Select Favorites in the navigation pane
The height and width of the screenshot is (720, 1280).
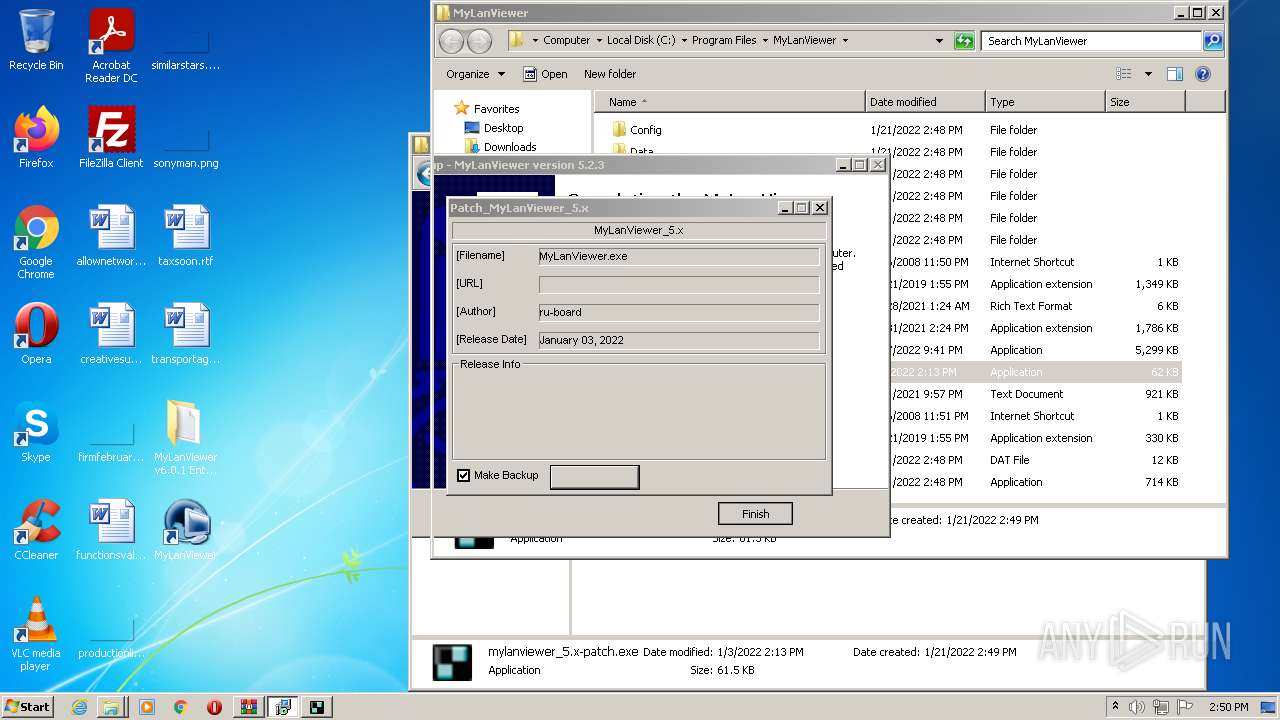coord(486,109)
